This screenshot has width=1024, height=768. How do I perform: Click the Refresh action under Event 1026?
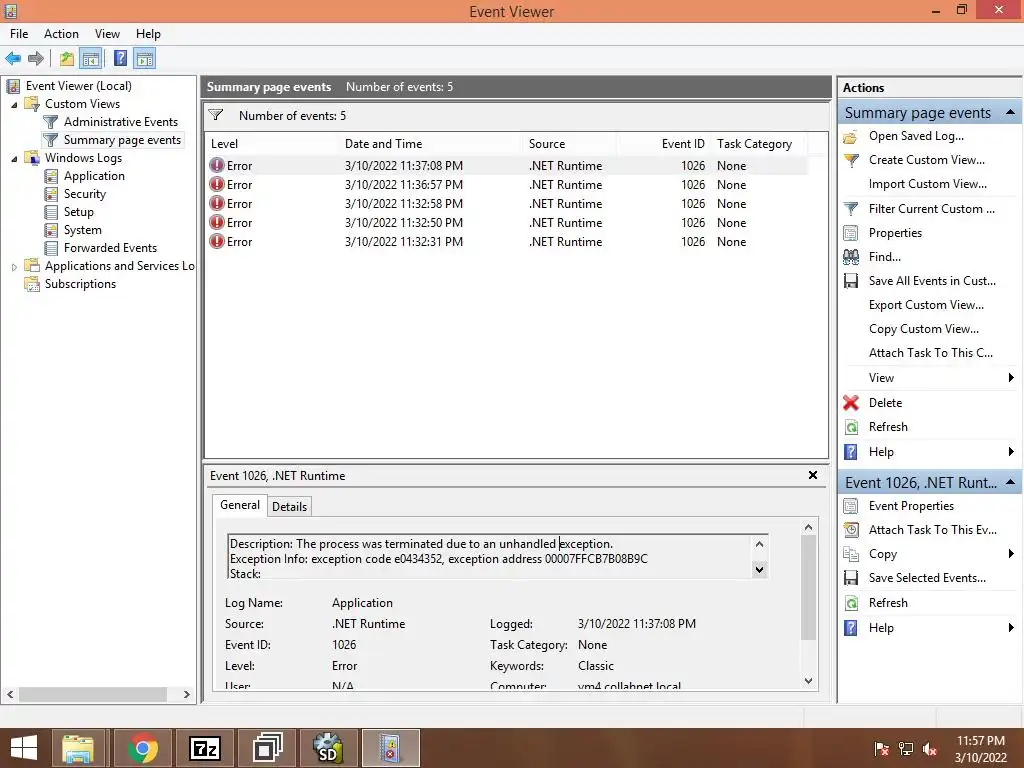click(x=888, y=603)
